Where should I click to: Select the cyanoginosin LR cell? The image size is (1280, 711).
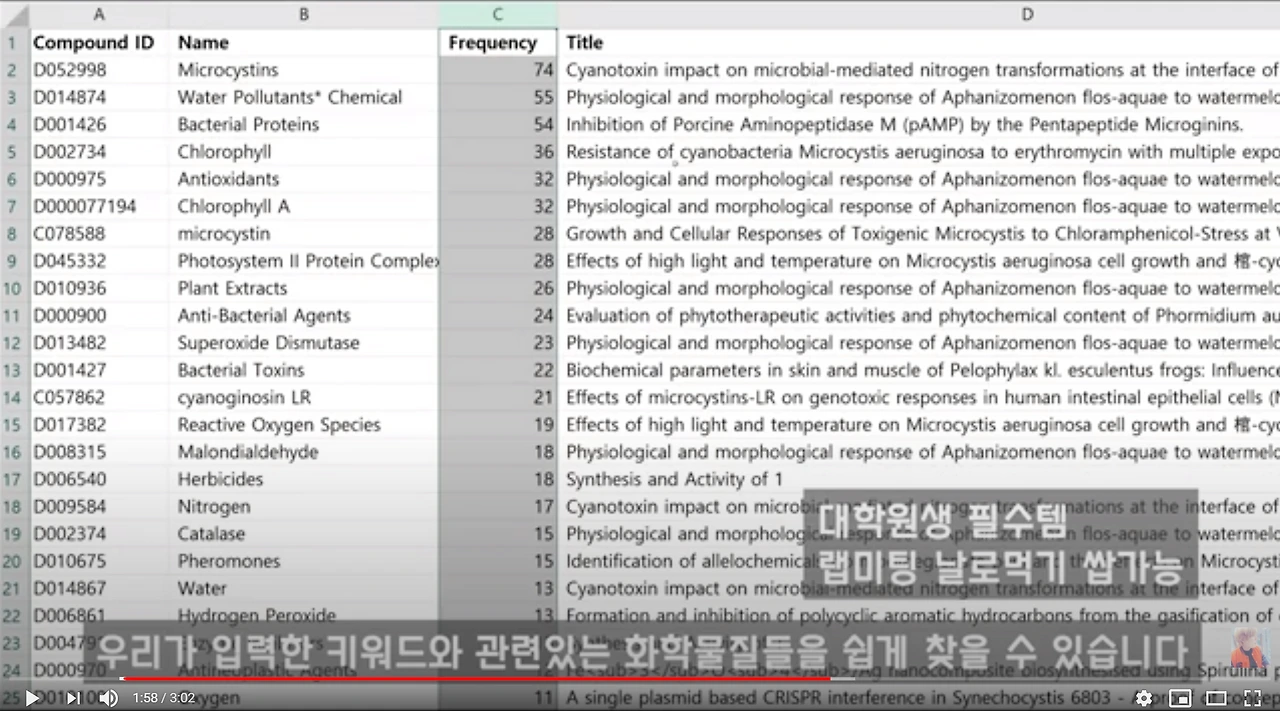[x=304, y=397]
